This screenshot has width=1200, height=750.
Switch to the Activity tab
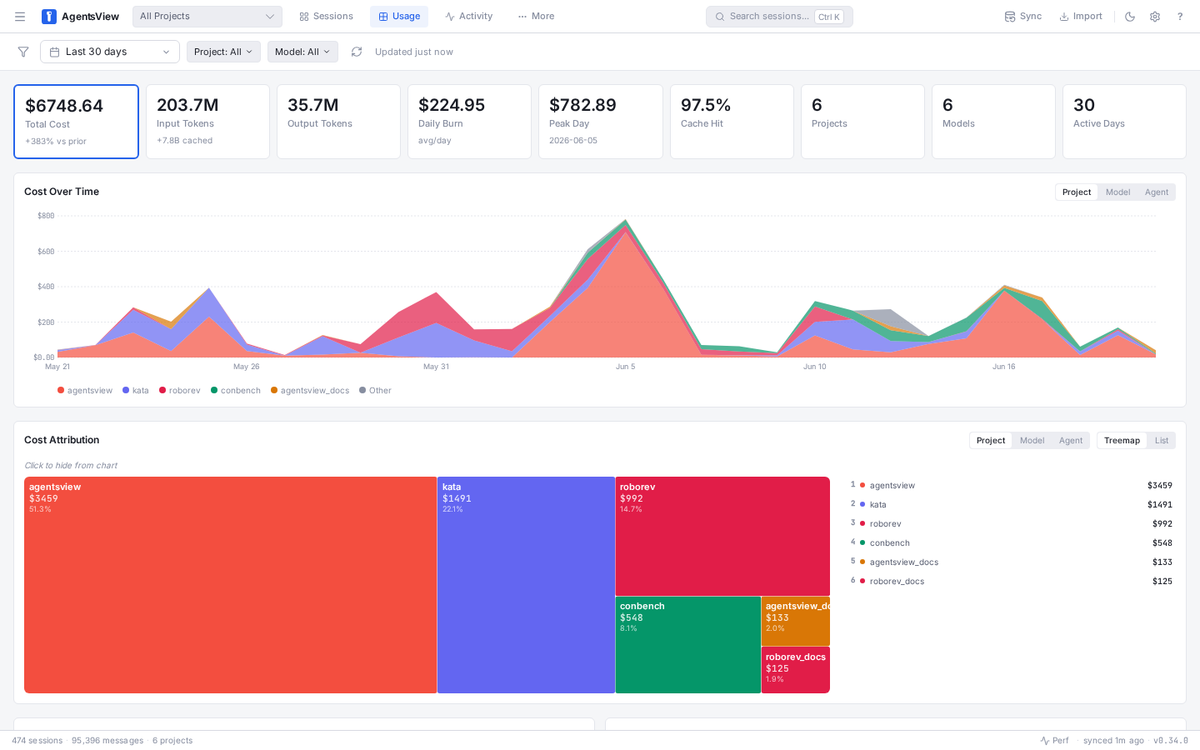click(469, 16)
